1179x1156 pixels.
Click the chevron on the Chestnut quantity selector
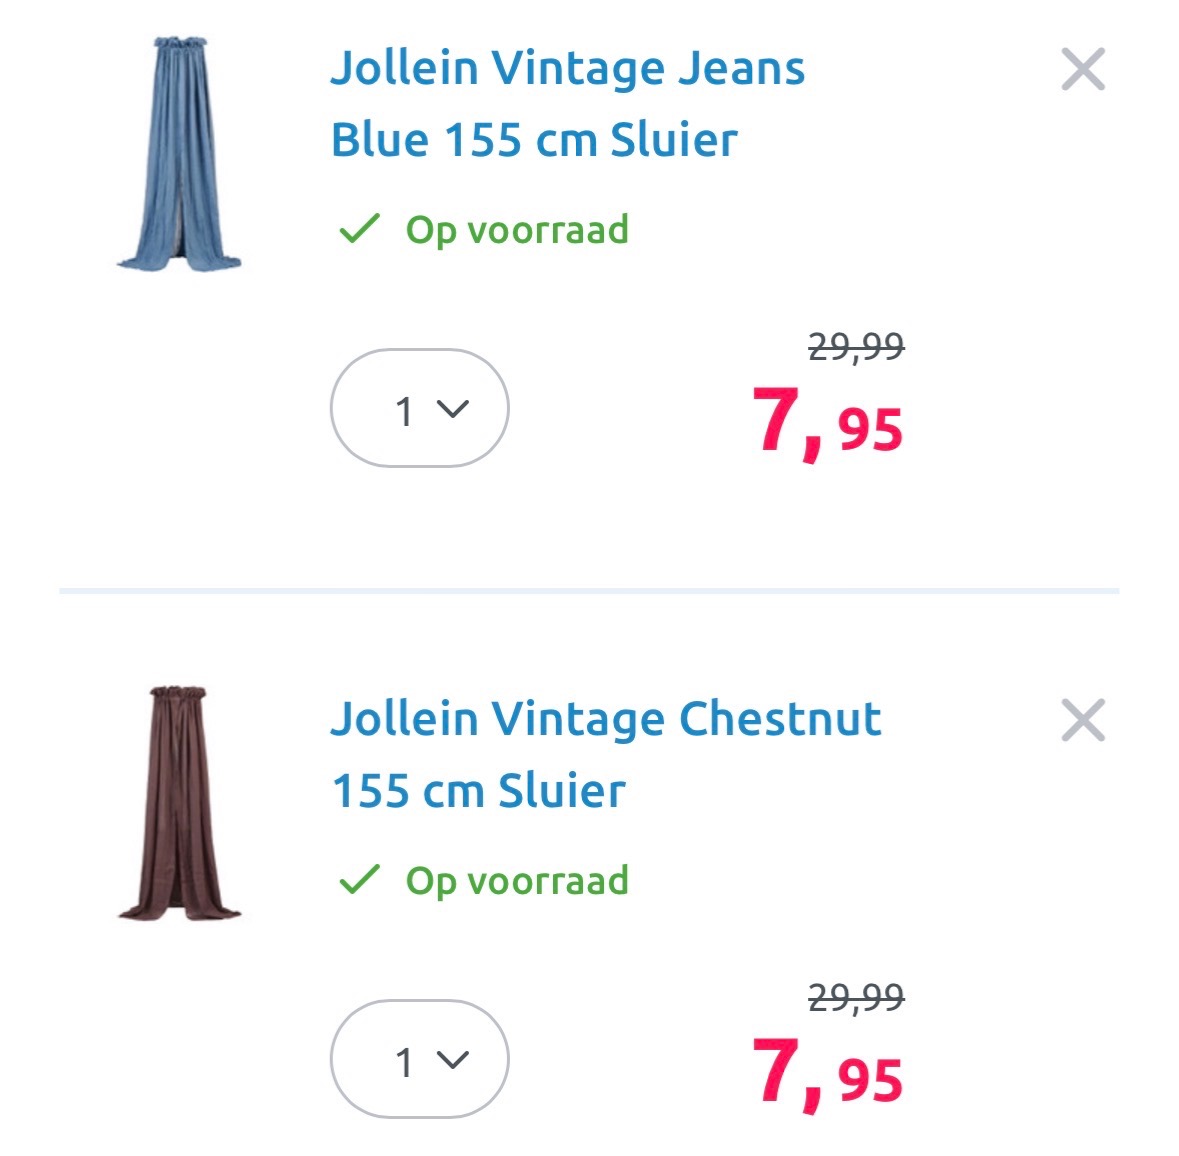(452, 1060)
